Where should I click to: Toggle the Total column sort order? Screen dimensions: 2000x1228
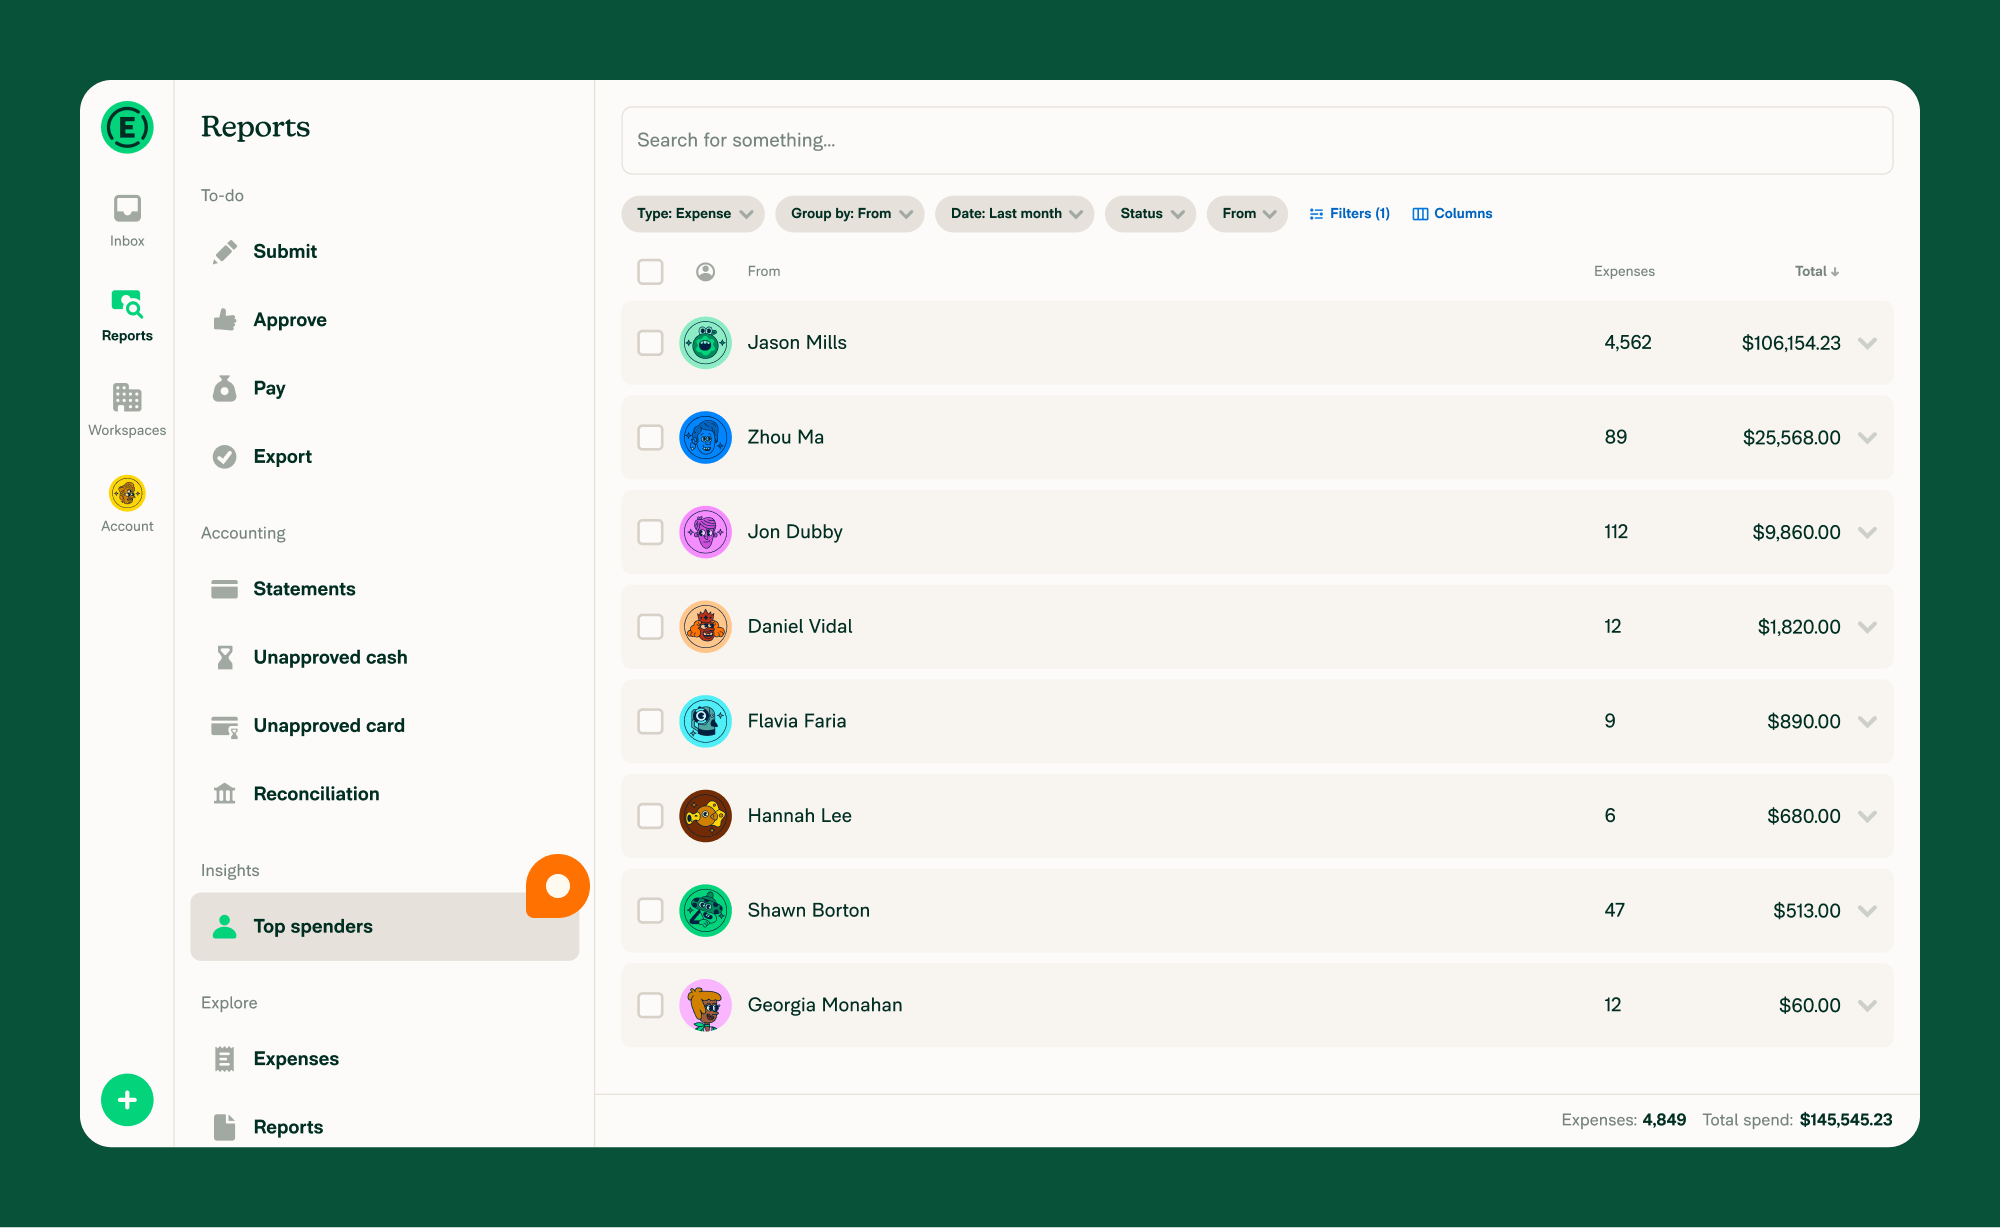tap(1816, 271)
